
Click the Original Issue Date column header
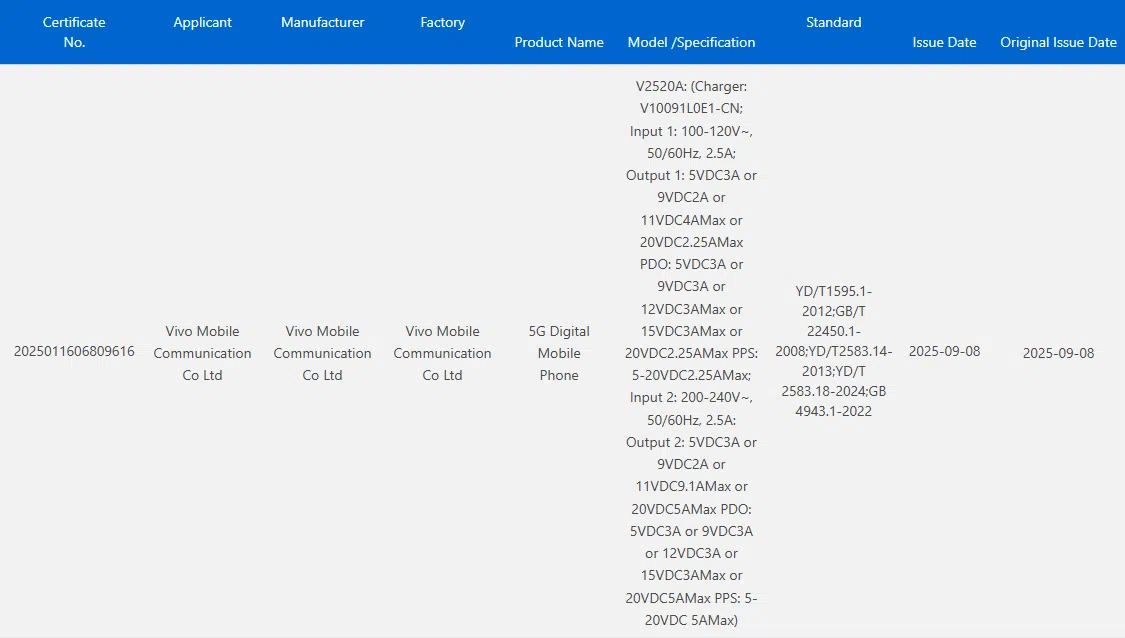coord(1058,42)
